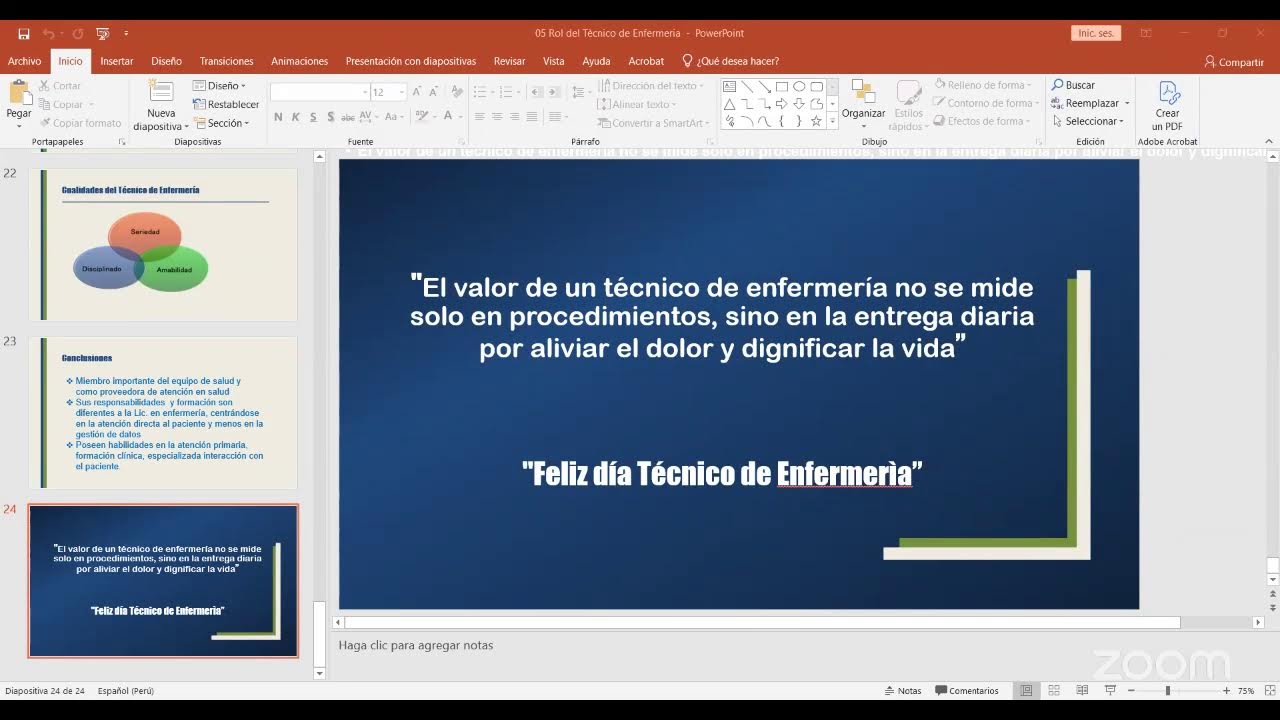1280x720 pixels.
Task: Toggle italic K formatting
Action: pyautogui.click(x=295, y=117)
